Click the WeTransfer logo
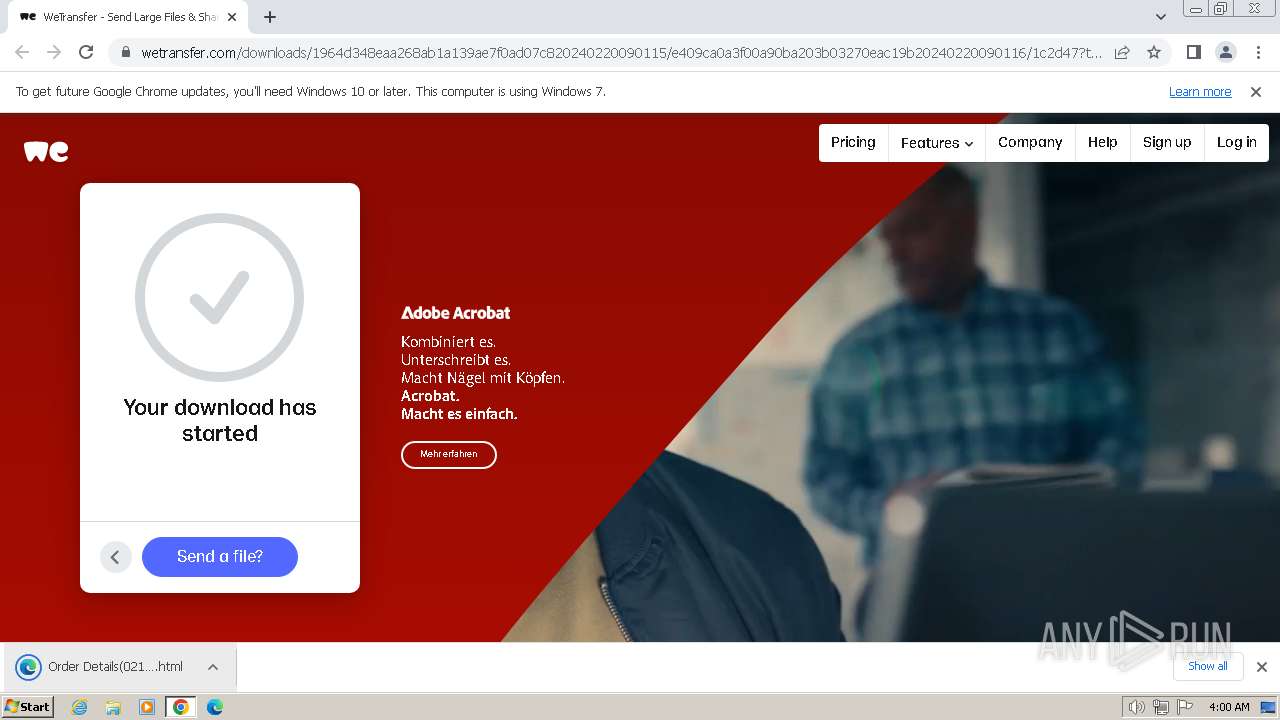 pos(46,151)
